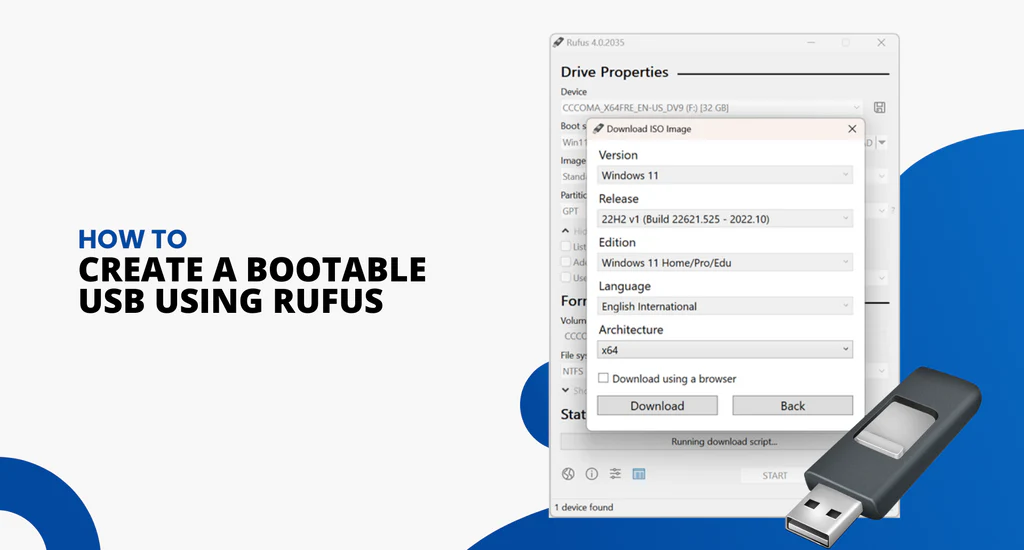Open the About info icon
Screen dimensions: 1024x550
pos(591,474)
